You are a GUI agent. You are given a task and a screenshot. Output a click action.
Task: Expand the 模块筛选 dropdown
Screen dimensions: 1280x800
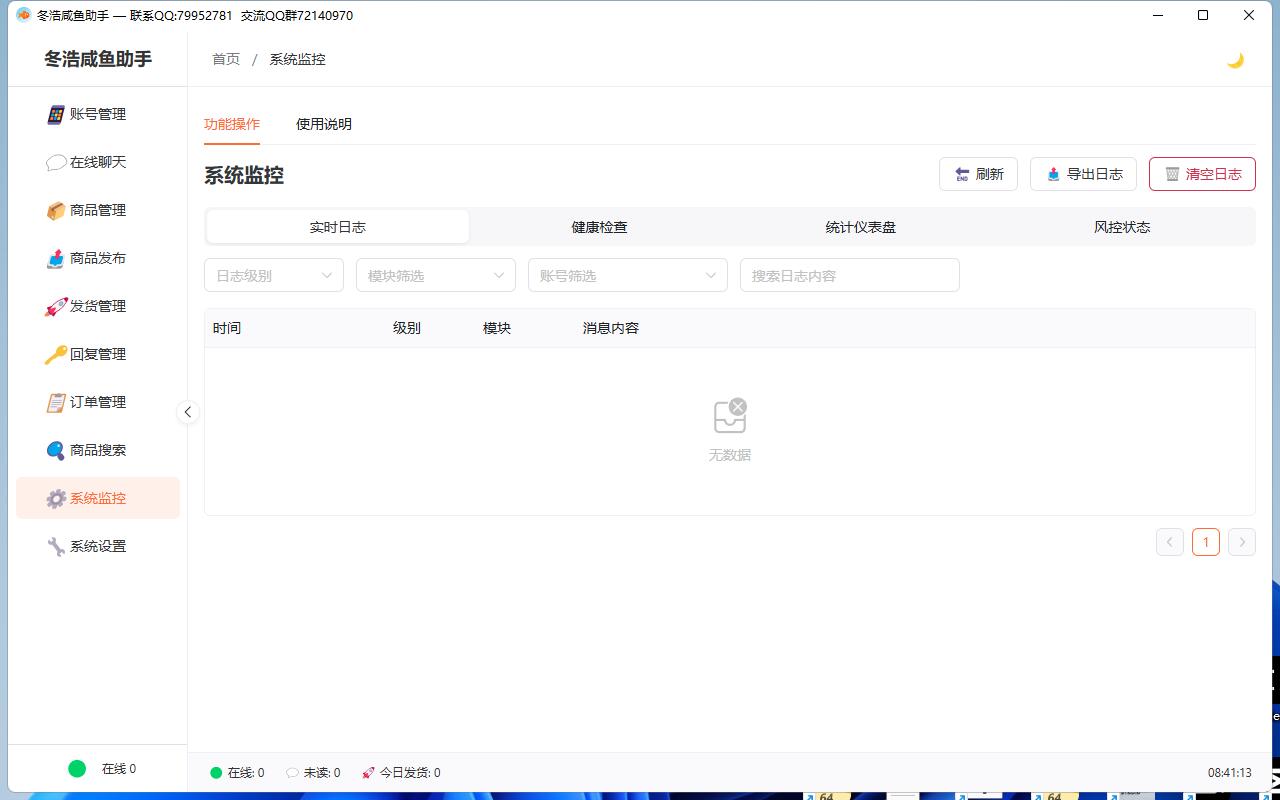point(436,275)
